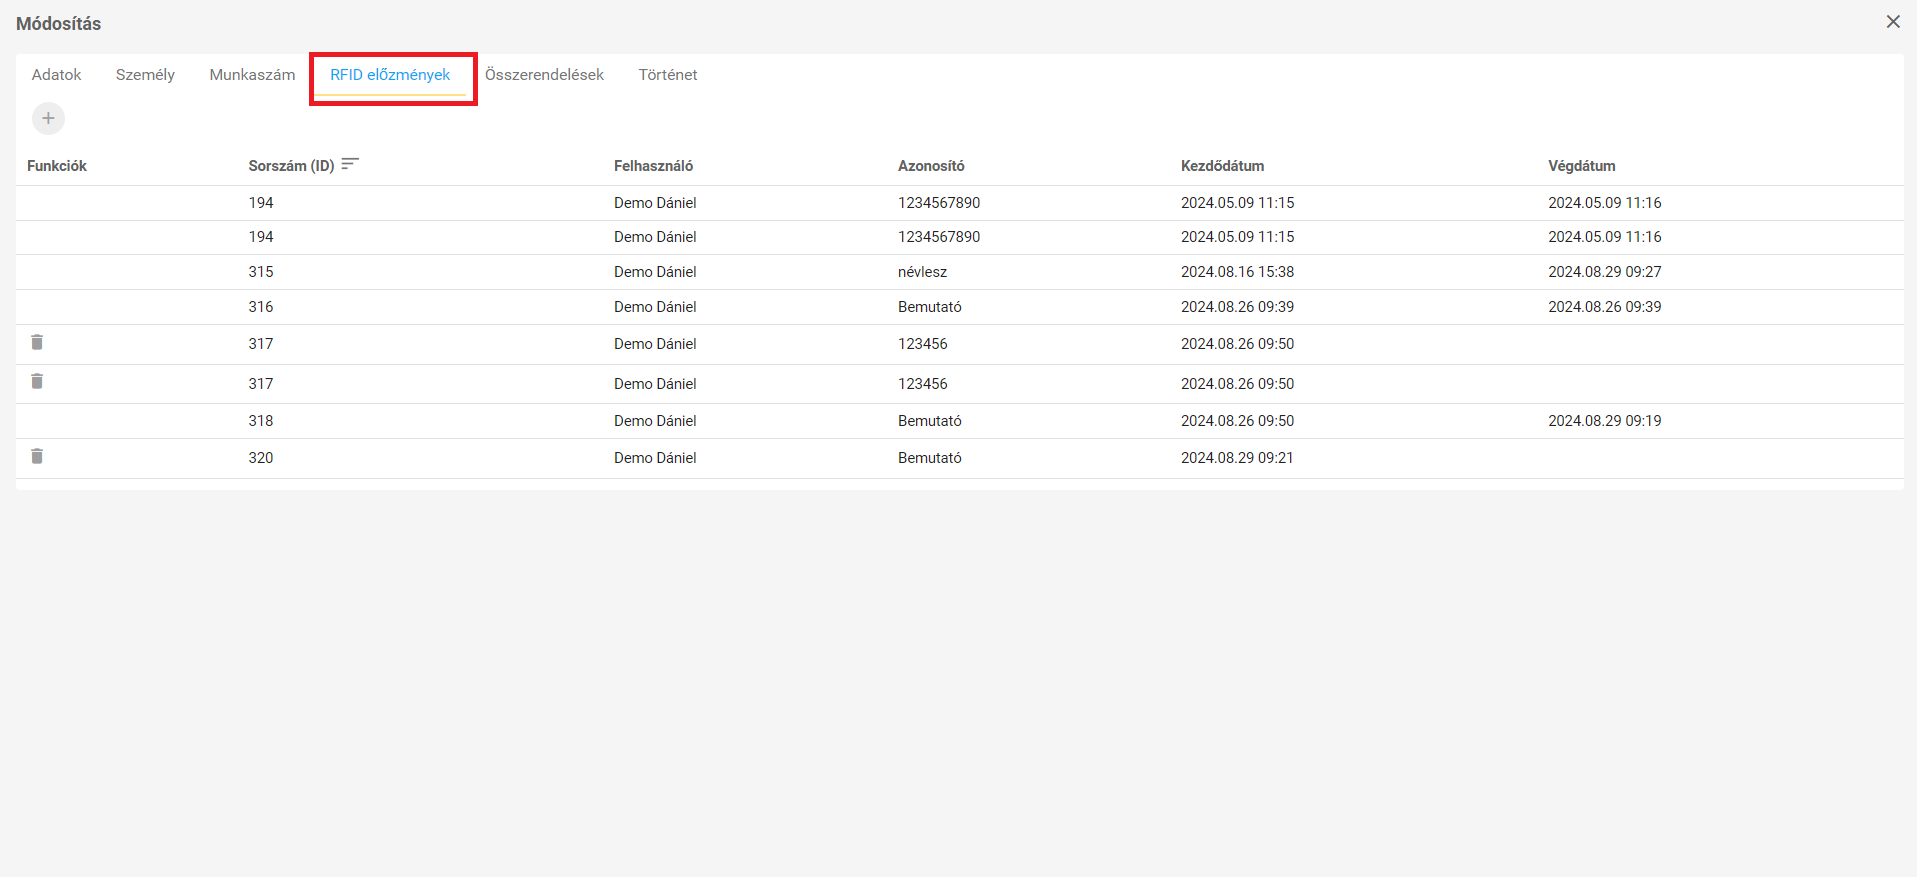The width and height of the screenshot is (1917, 877).
Task: Click the end date 2024.08.29 09:19 cell
Action: pyautogui.click(x=1604, y=421)
